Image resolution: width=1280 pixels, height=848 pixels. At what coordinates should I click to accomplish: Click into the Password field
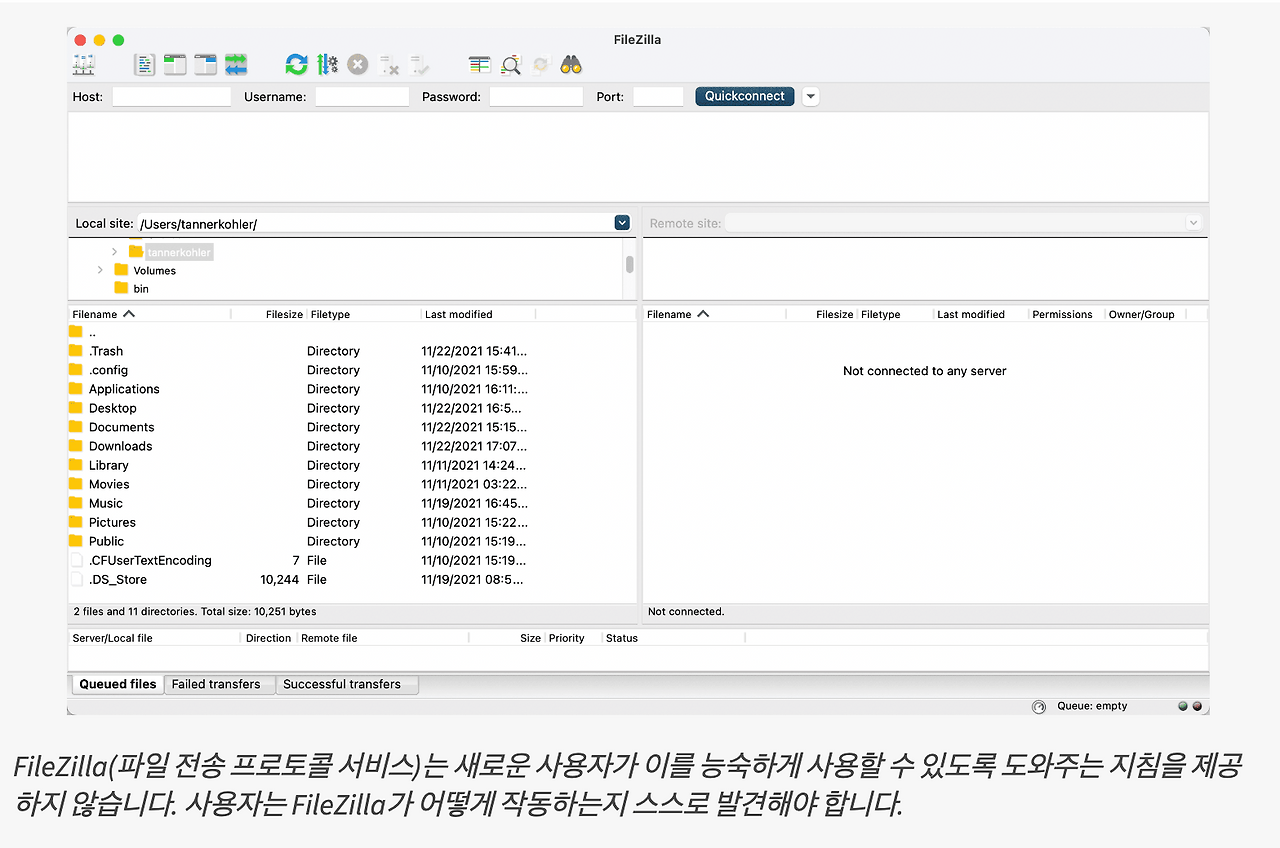click(x=536, y=97)
